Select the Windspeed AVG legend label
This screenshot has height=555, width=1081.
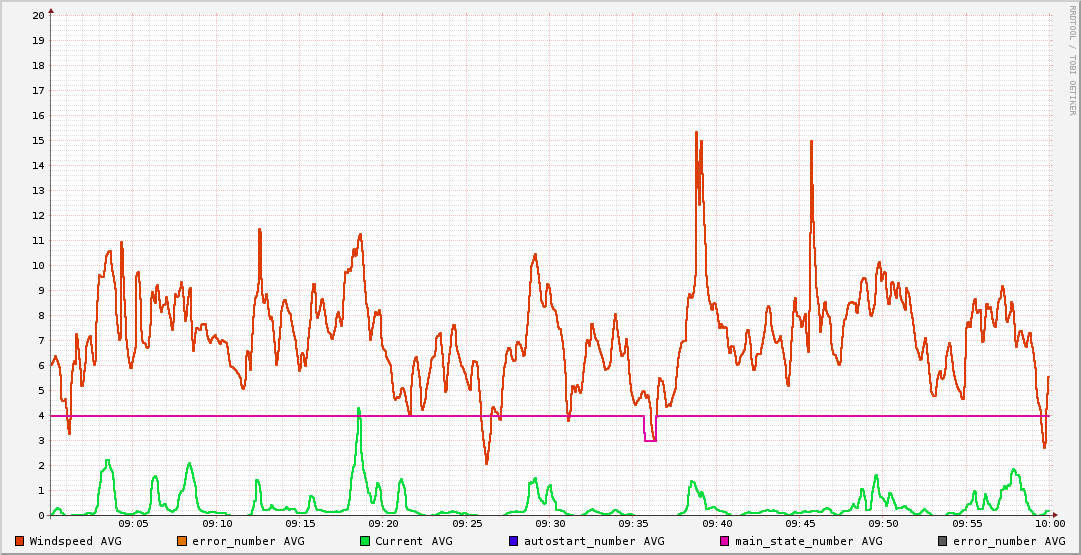tap(75, 541)
